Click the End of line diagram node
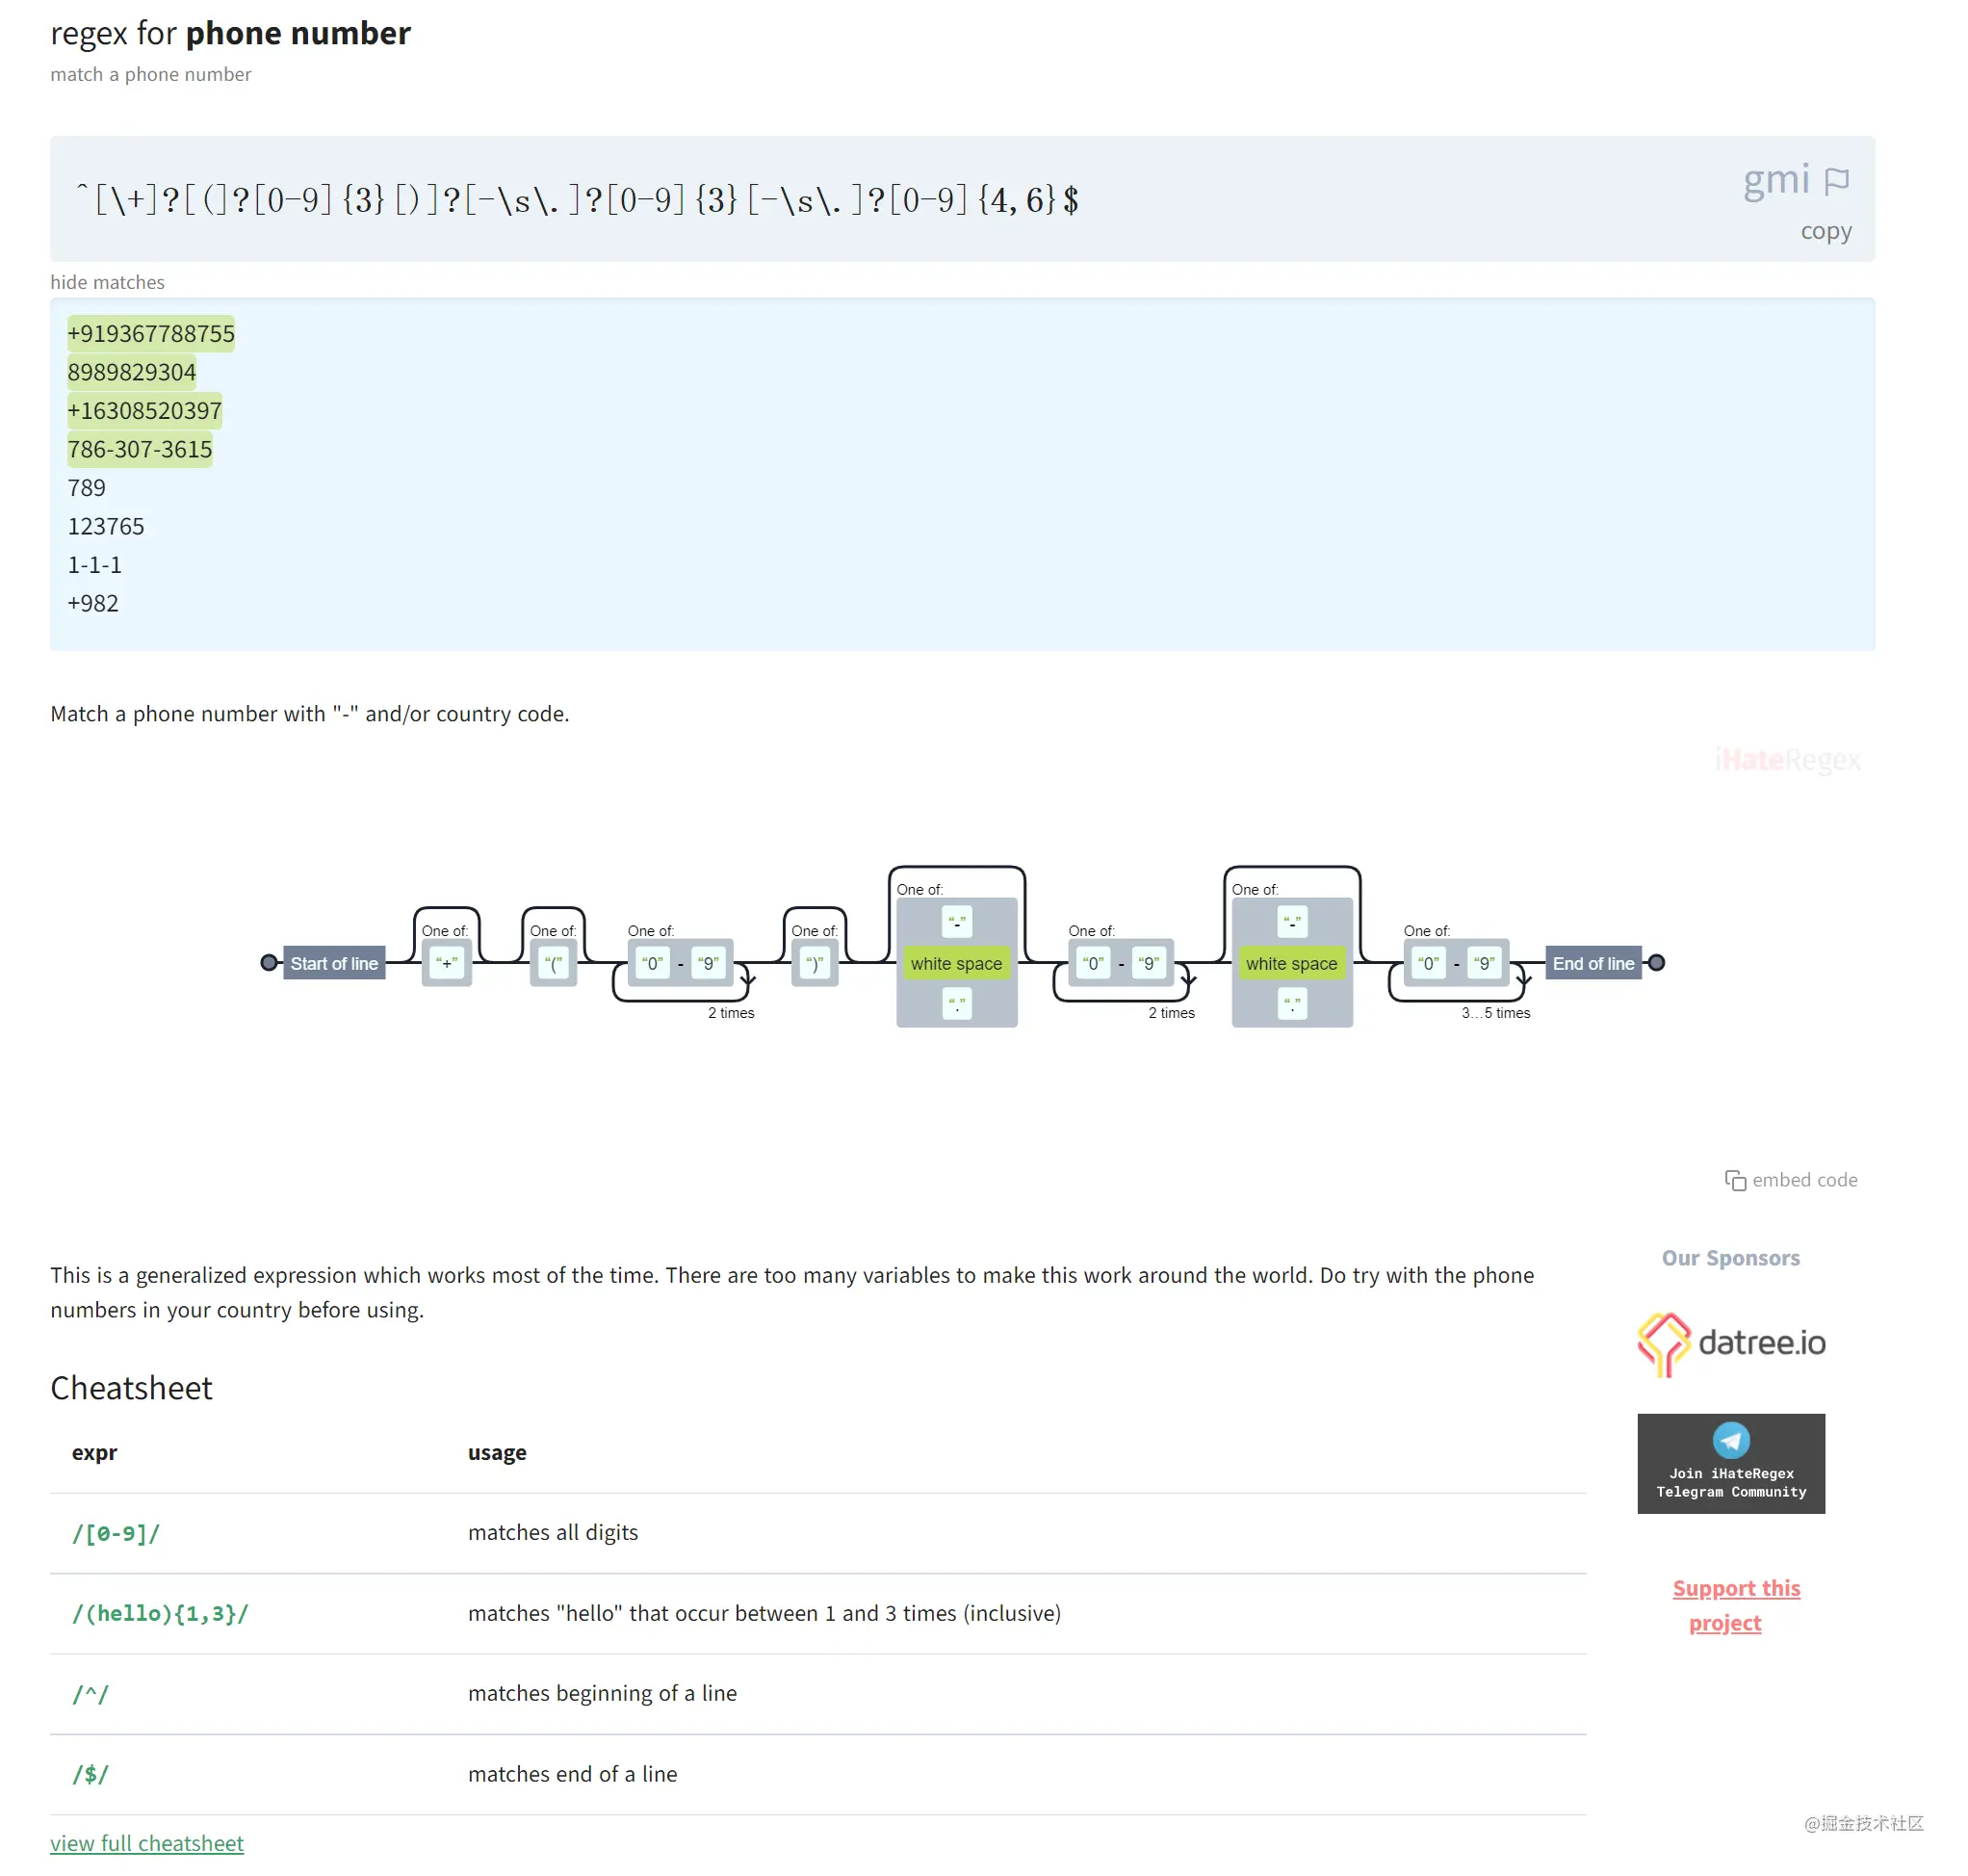 (x=1593, y=963)
